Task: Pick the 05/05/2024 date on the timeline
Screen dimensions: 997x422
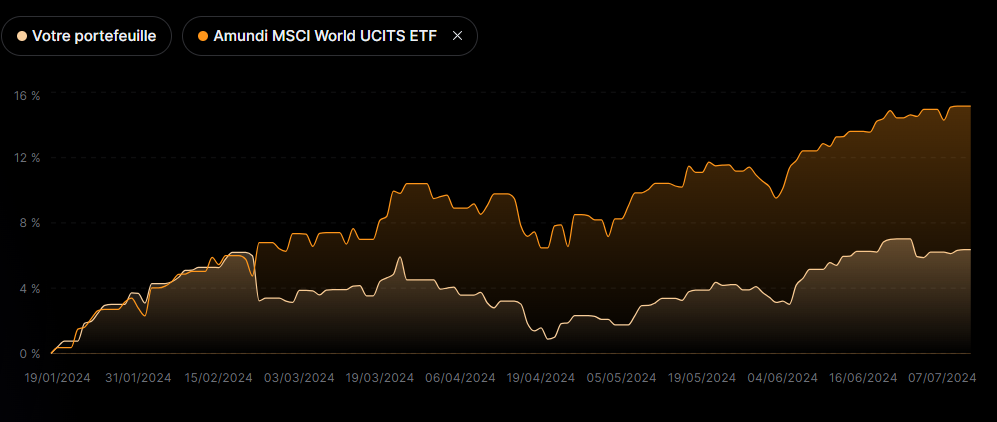Action: 622,378
